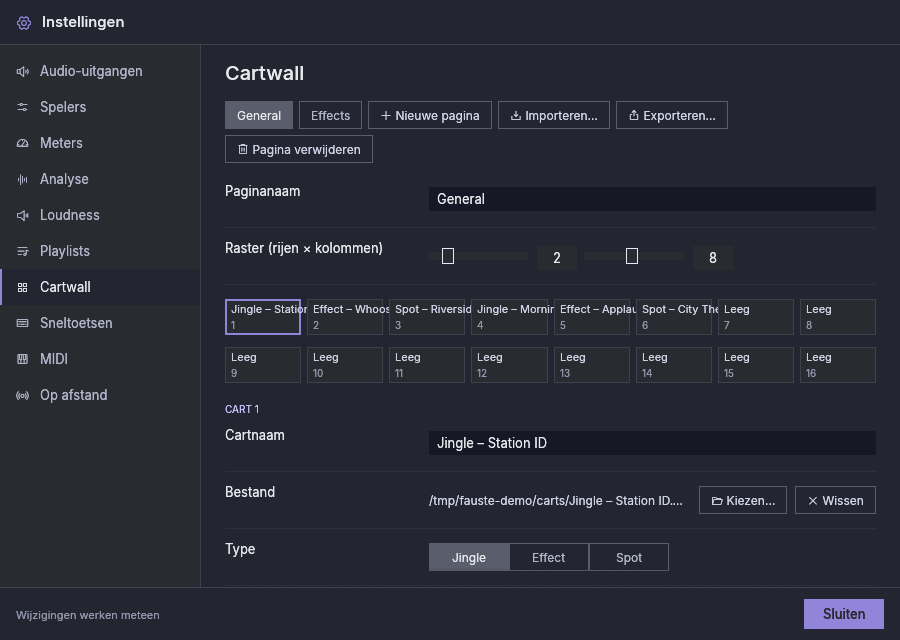Viewport: 900px width, 640px height.
Task: Select cart 4 Jingle – Morning
Action: [x=509, y=317]
